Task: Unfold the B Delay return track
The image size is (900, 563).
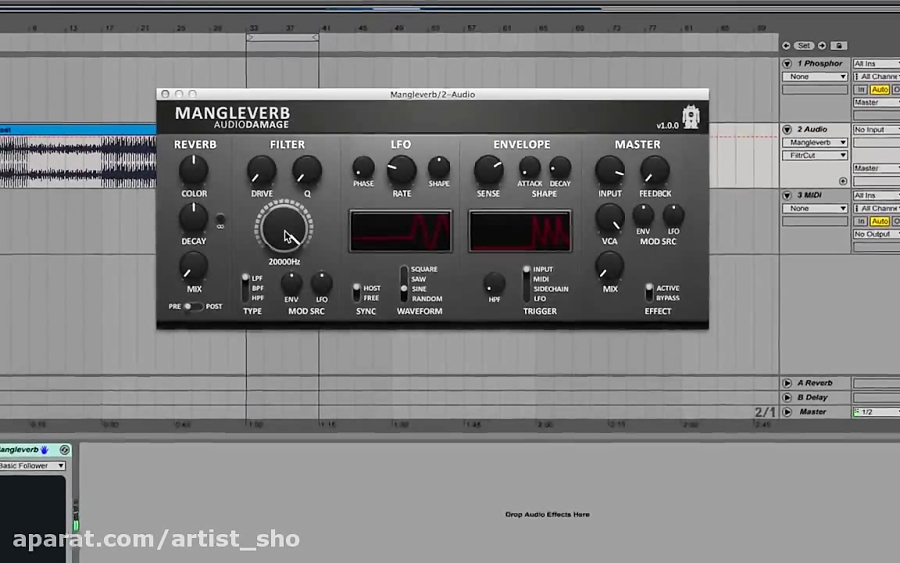Action: tap(787, 397)
